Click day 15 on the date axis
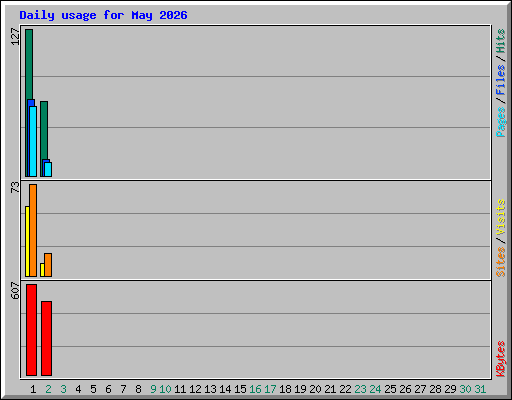512x400 pixels. tap(240, 389)
